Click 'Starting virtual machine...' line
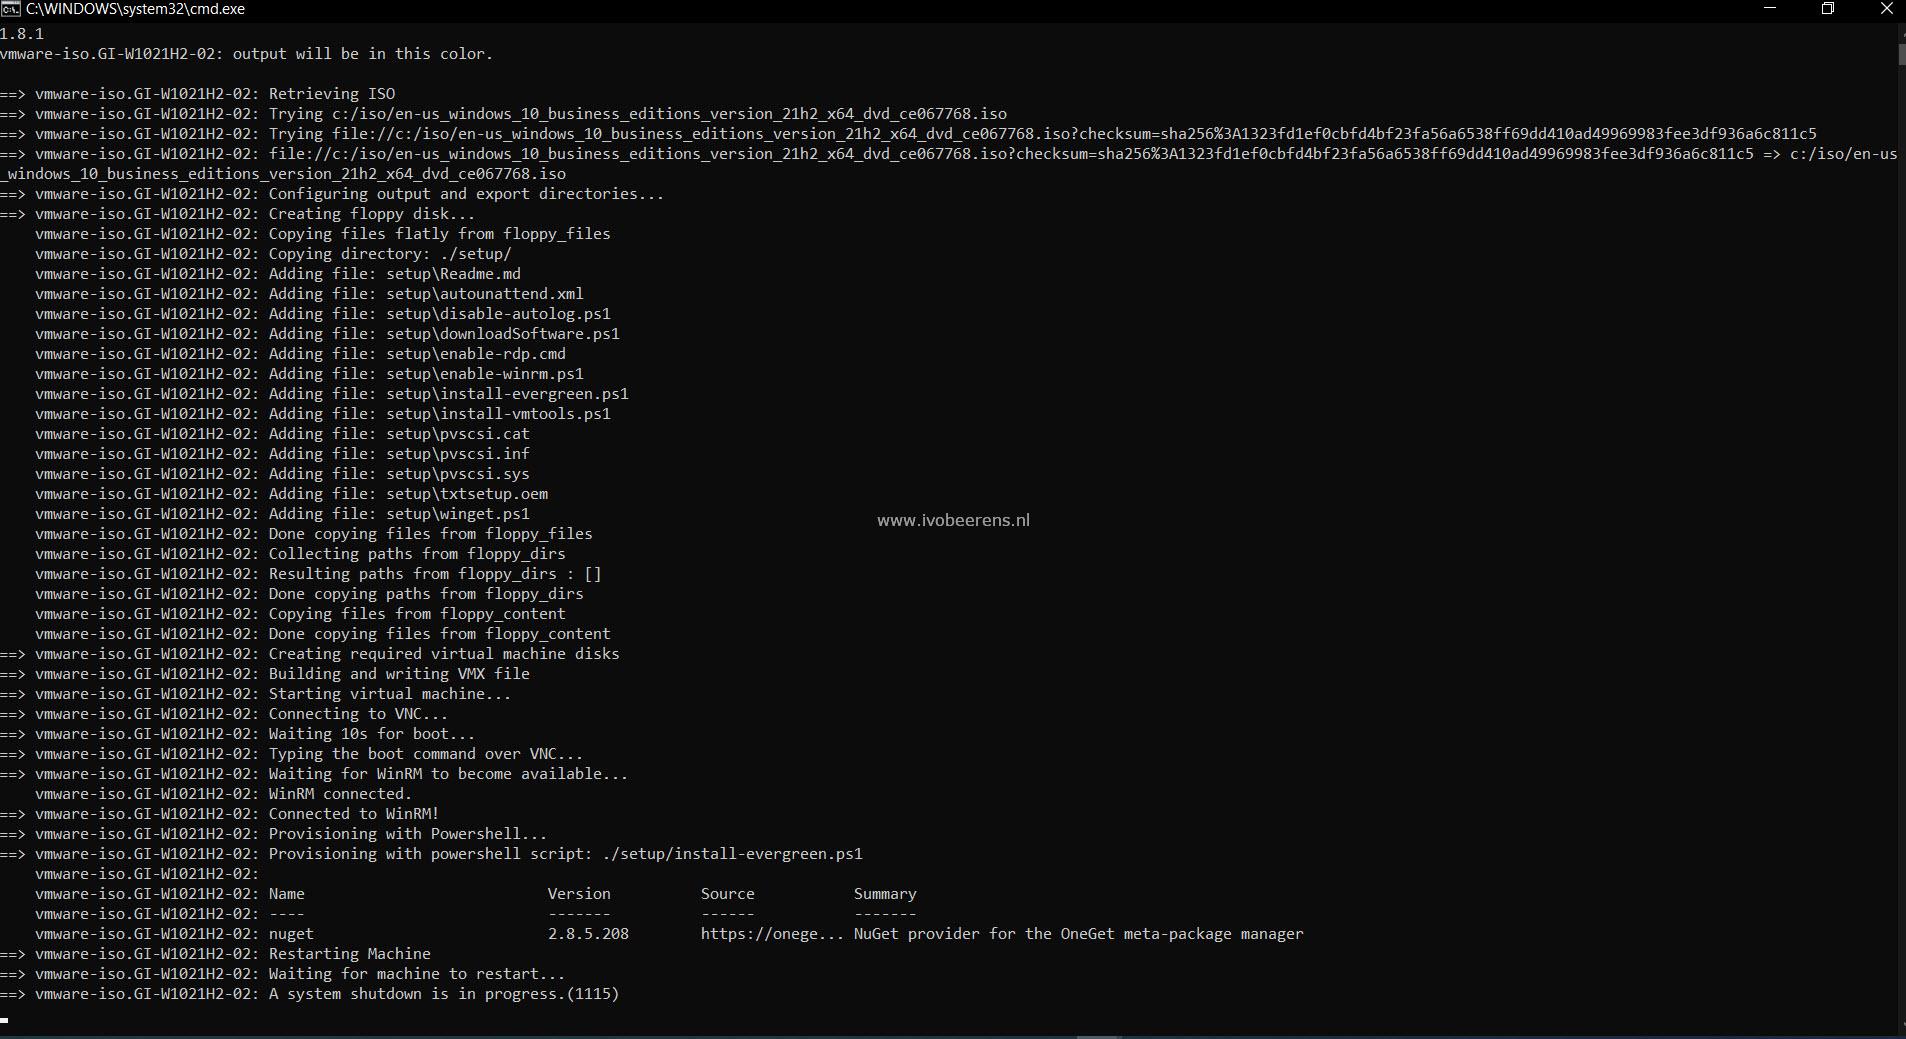 point(390,694)
